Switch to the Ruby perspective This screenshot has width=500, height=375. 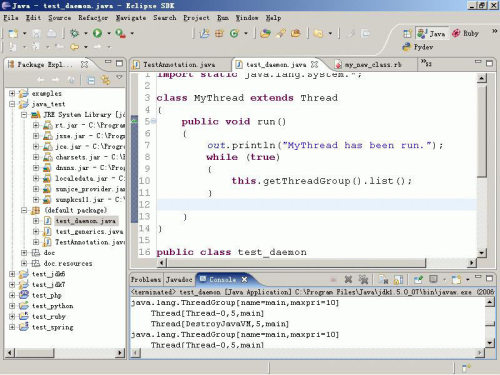[465, 33]
